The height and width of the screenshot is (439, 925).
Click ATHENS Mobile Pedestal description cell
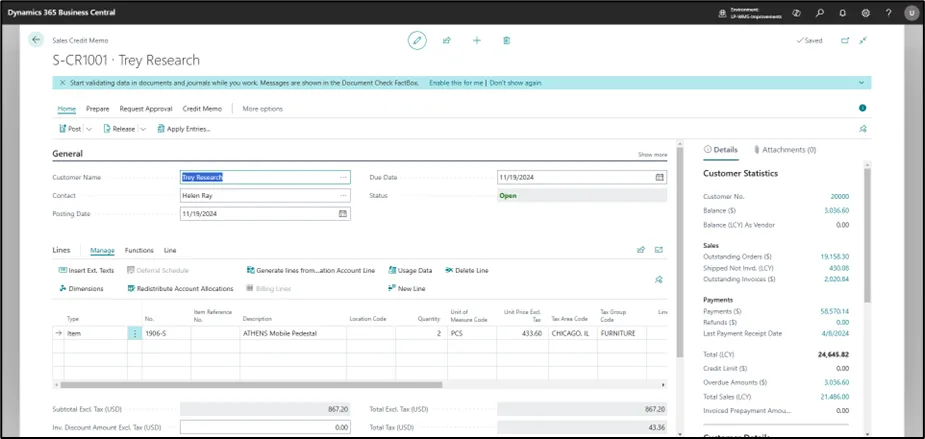pos(293,333)
